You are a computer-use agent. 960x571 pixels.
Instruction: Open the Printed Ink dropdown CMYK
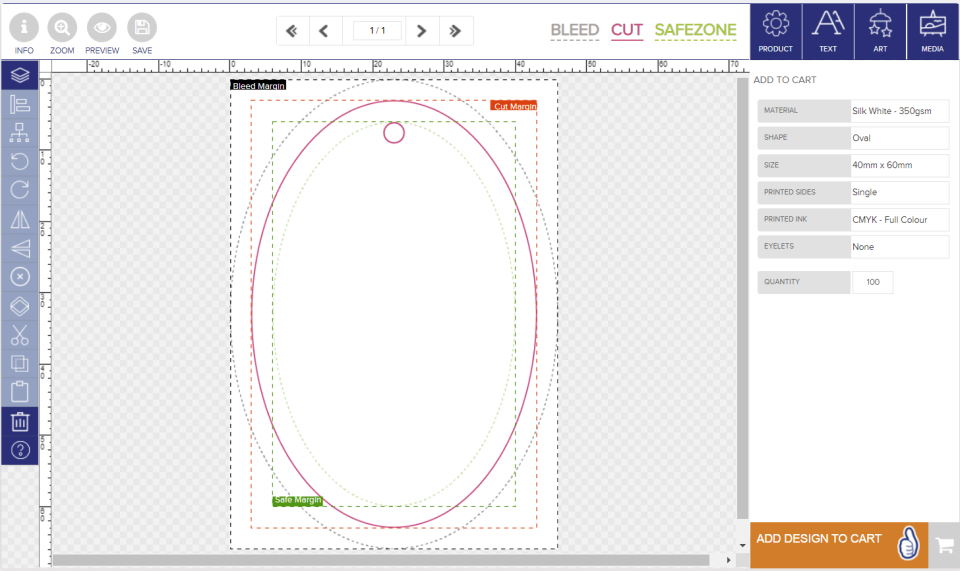click(899, 220)
